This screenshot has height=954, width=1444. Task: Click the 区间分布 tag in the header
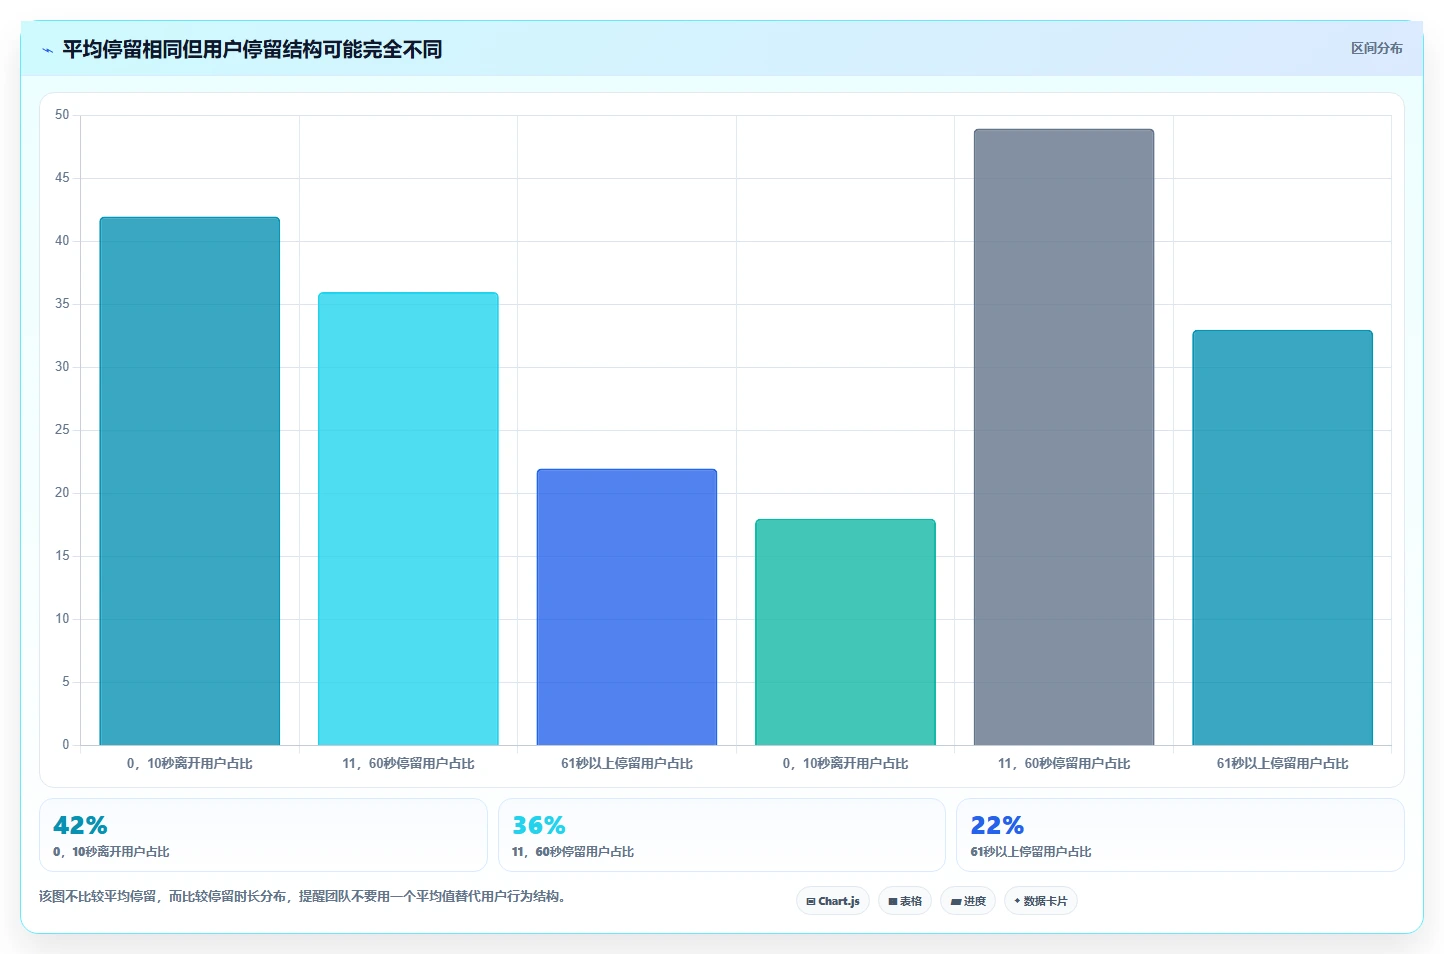click(x=1376, y=48)
